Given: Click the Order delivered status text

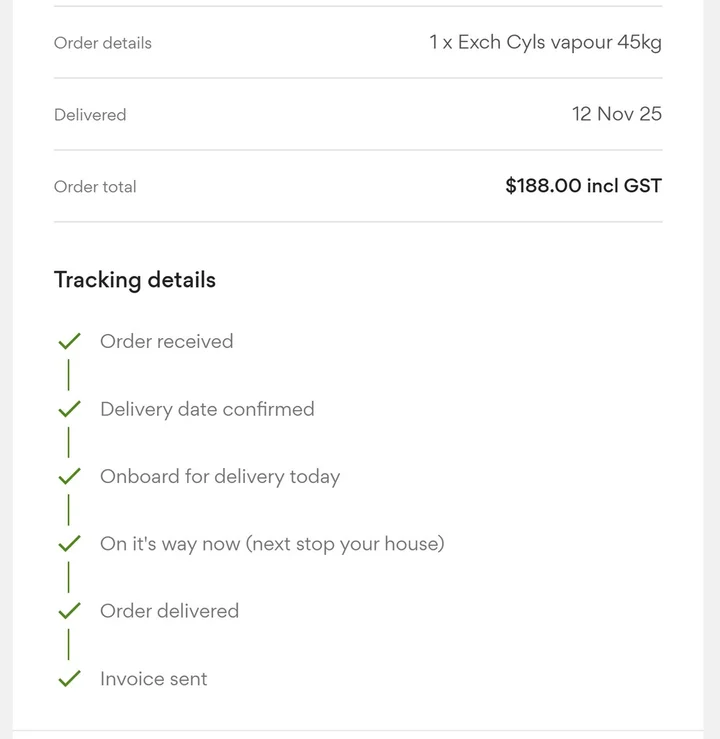Looking at the screenshot, I should coord(169,611).
